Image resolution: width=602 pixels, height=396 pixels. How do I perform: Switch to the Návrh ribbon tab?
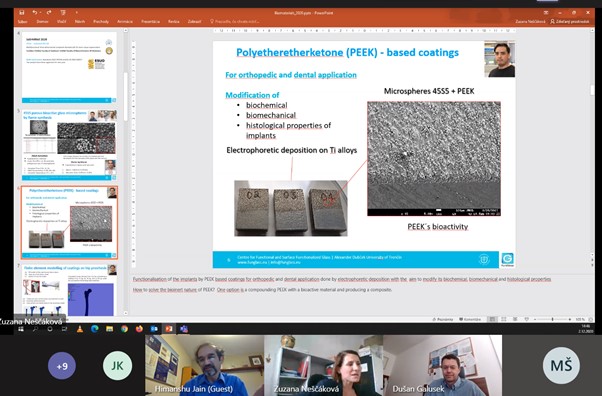pos(80,22)
